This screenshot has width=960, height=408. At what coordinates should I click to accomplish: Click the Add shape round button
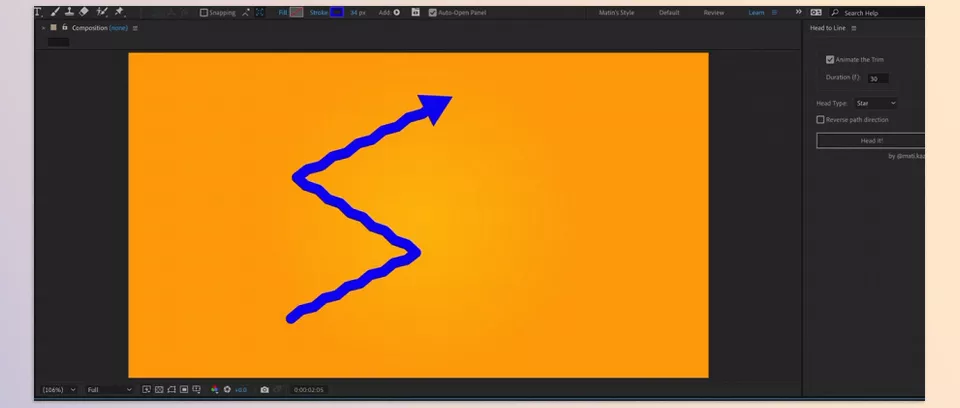(x=397, y=12)
